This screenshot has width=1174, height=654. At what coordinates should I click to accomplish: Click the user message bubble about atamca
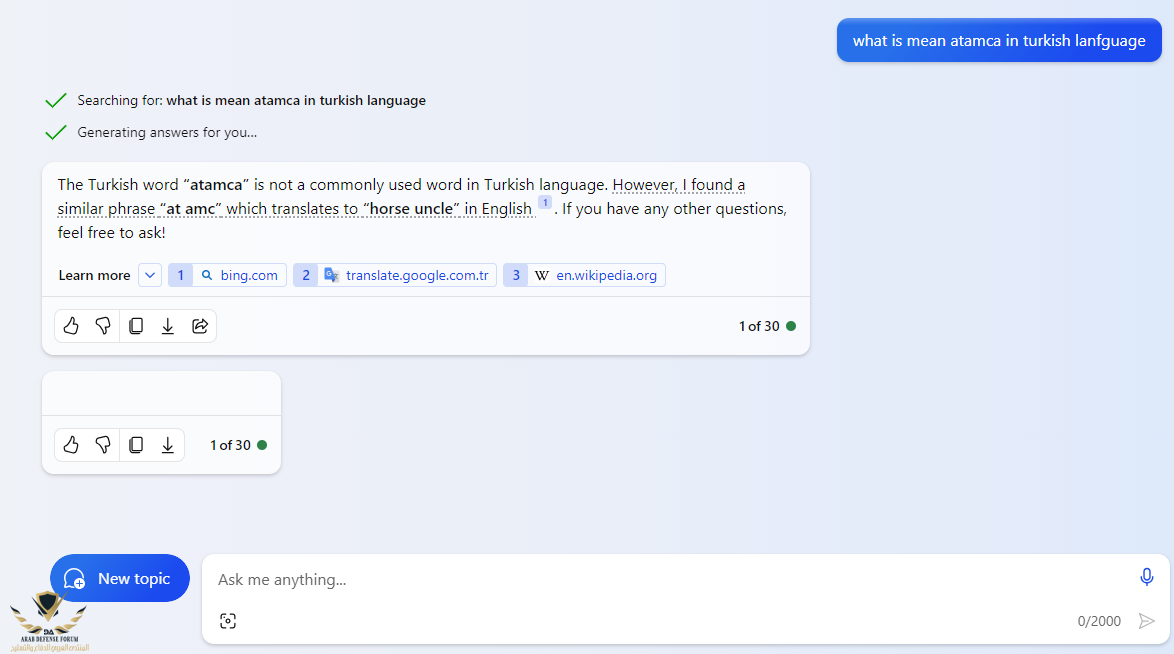(x=999, y=41)
